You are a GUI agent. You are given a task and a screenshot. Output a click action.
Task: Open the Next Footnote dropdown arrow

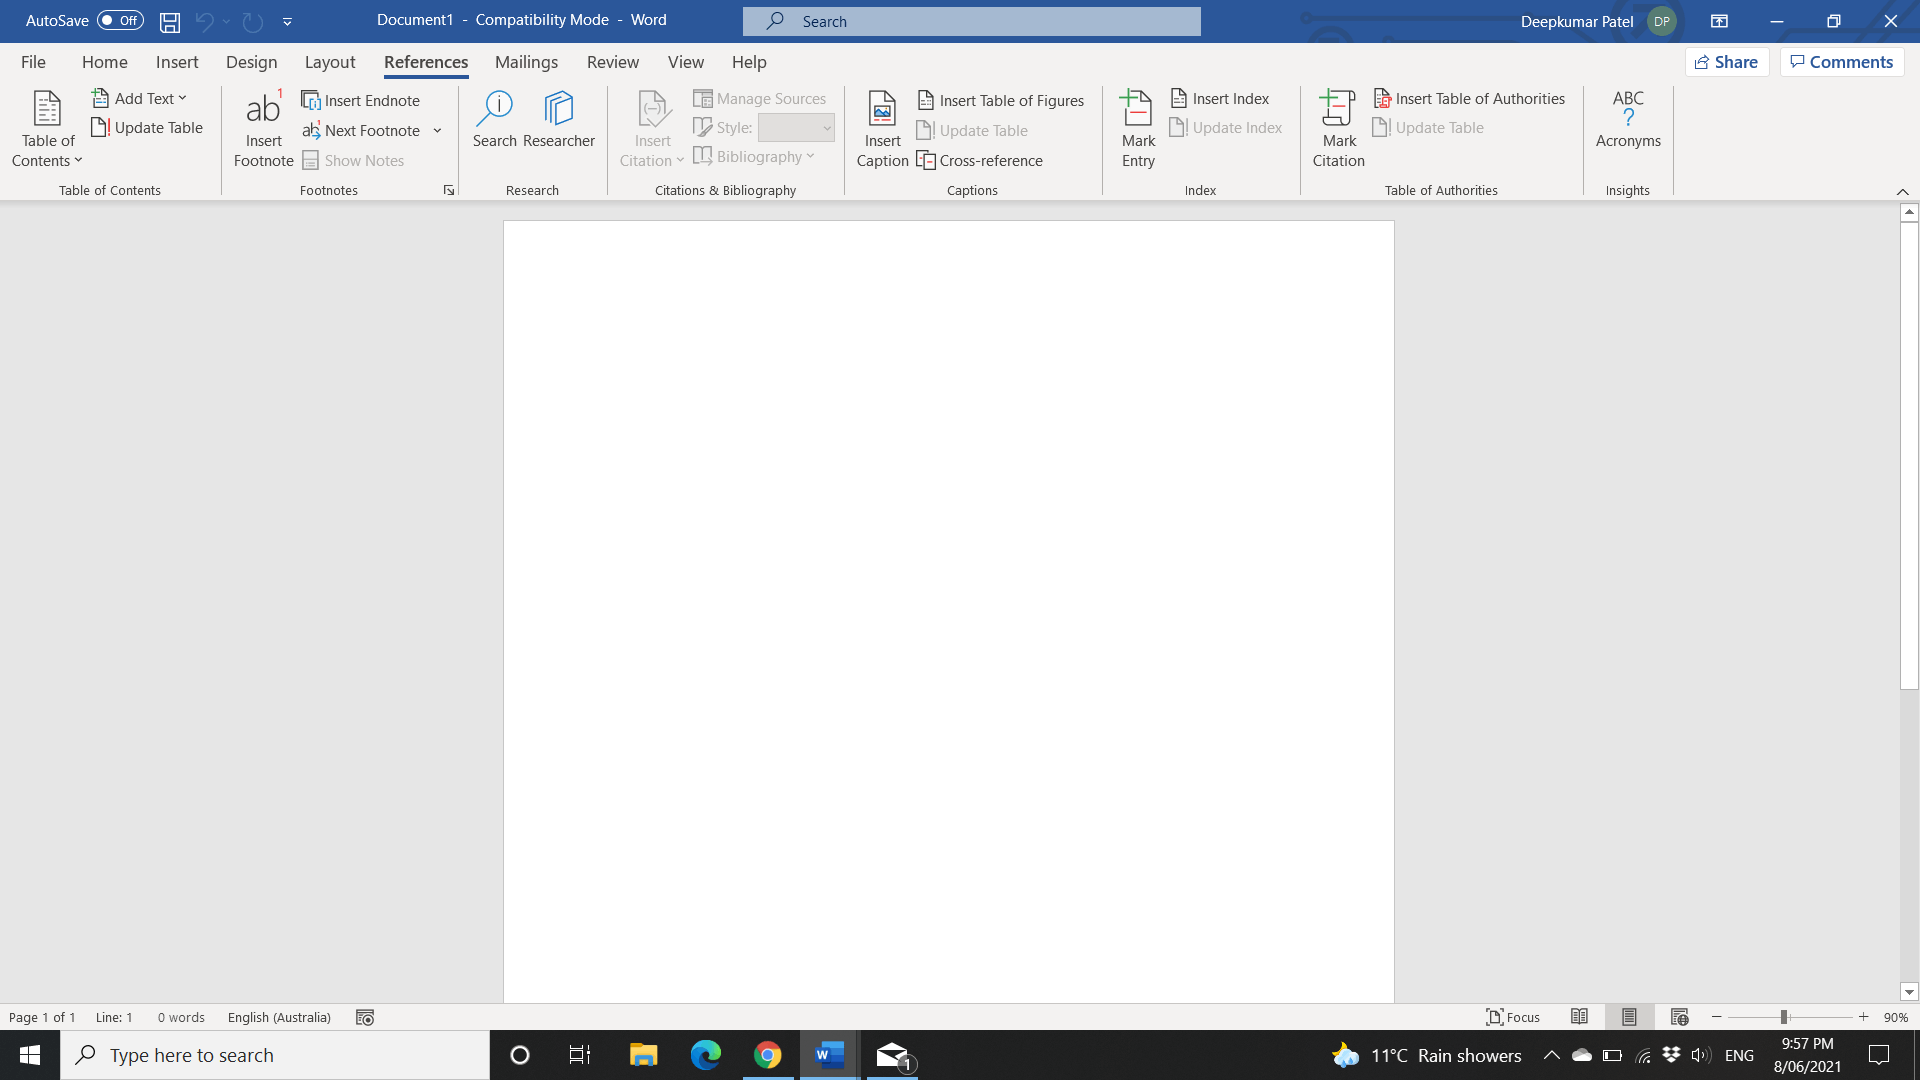point(437,130)
